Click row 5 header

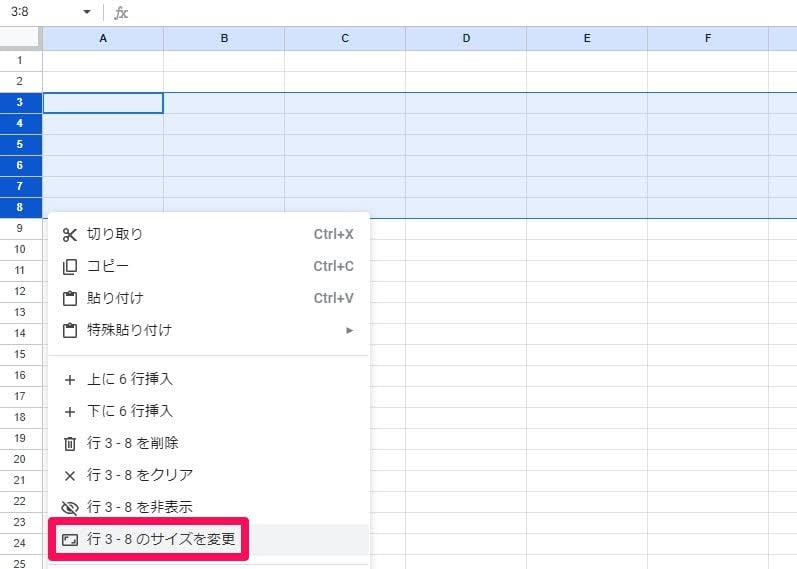20,144
